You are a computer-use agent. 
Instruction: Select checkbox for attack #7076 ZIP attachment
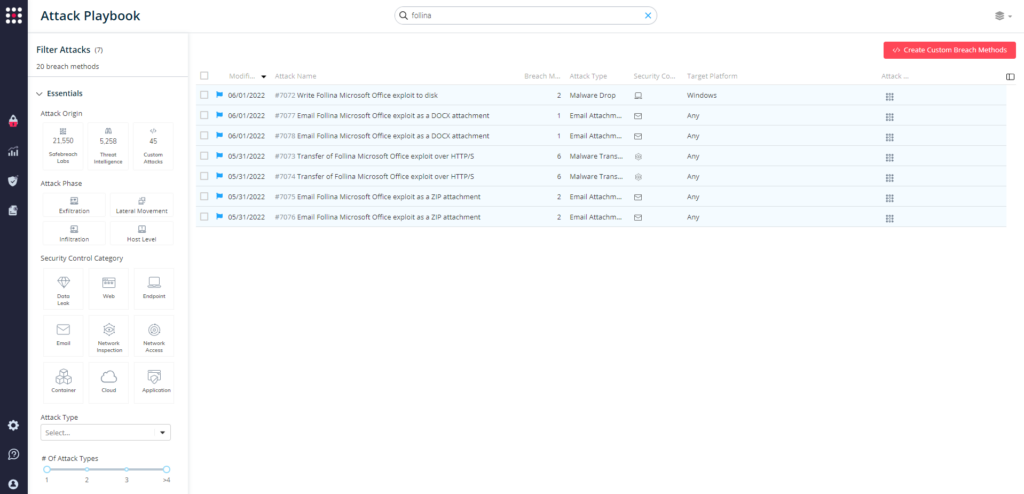click(x=204, y=217)
